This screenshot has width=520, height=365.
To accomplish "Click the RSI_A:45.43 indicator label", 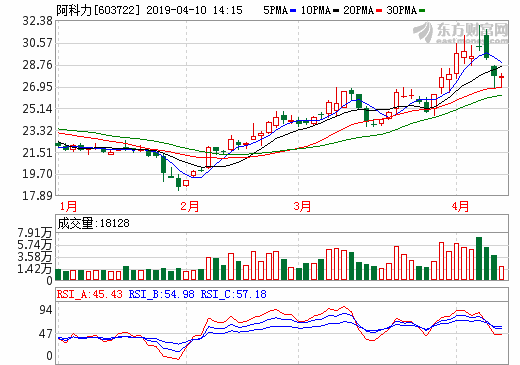I will tap(90, 294).
